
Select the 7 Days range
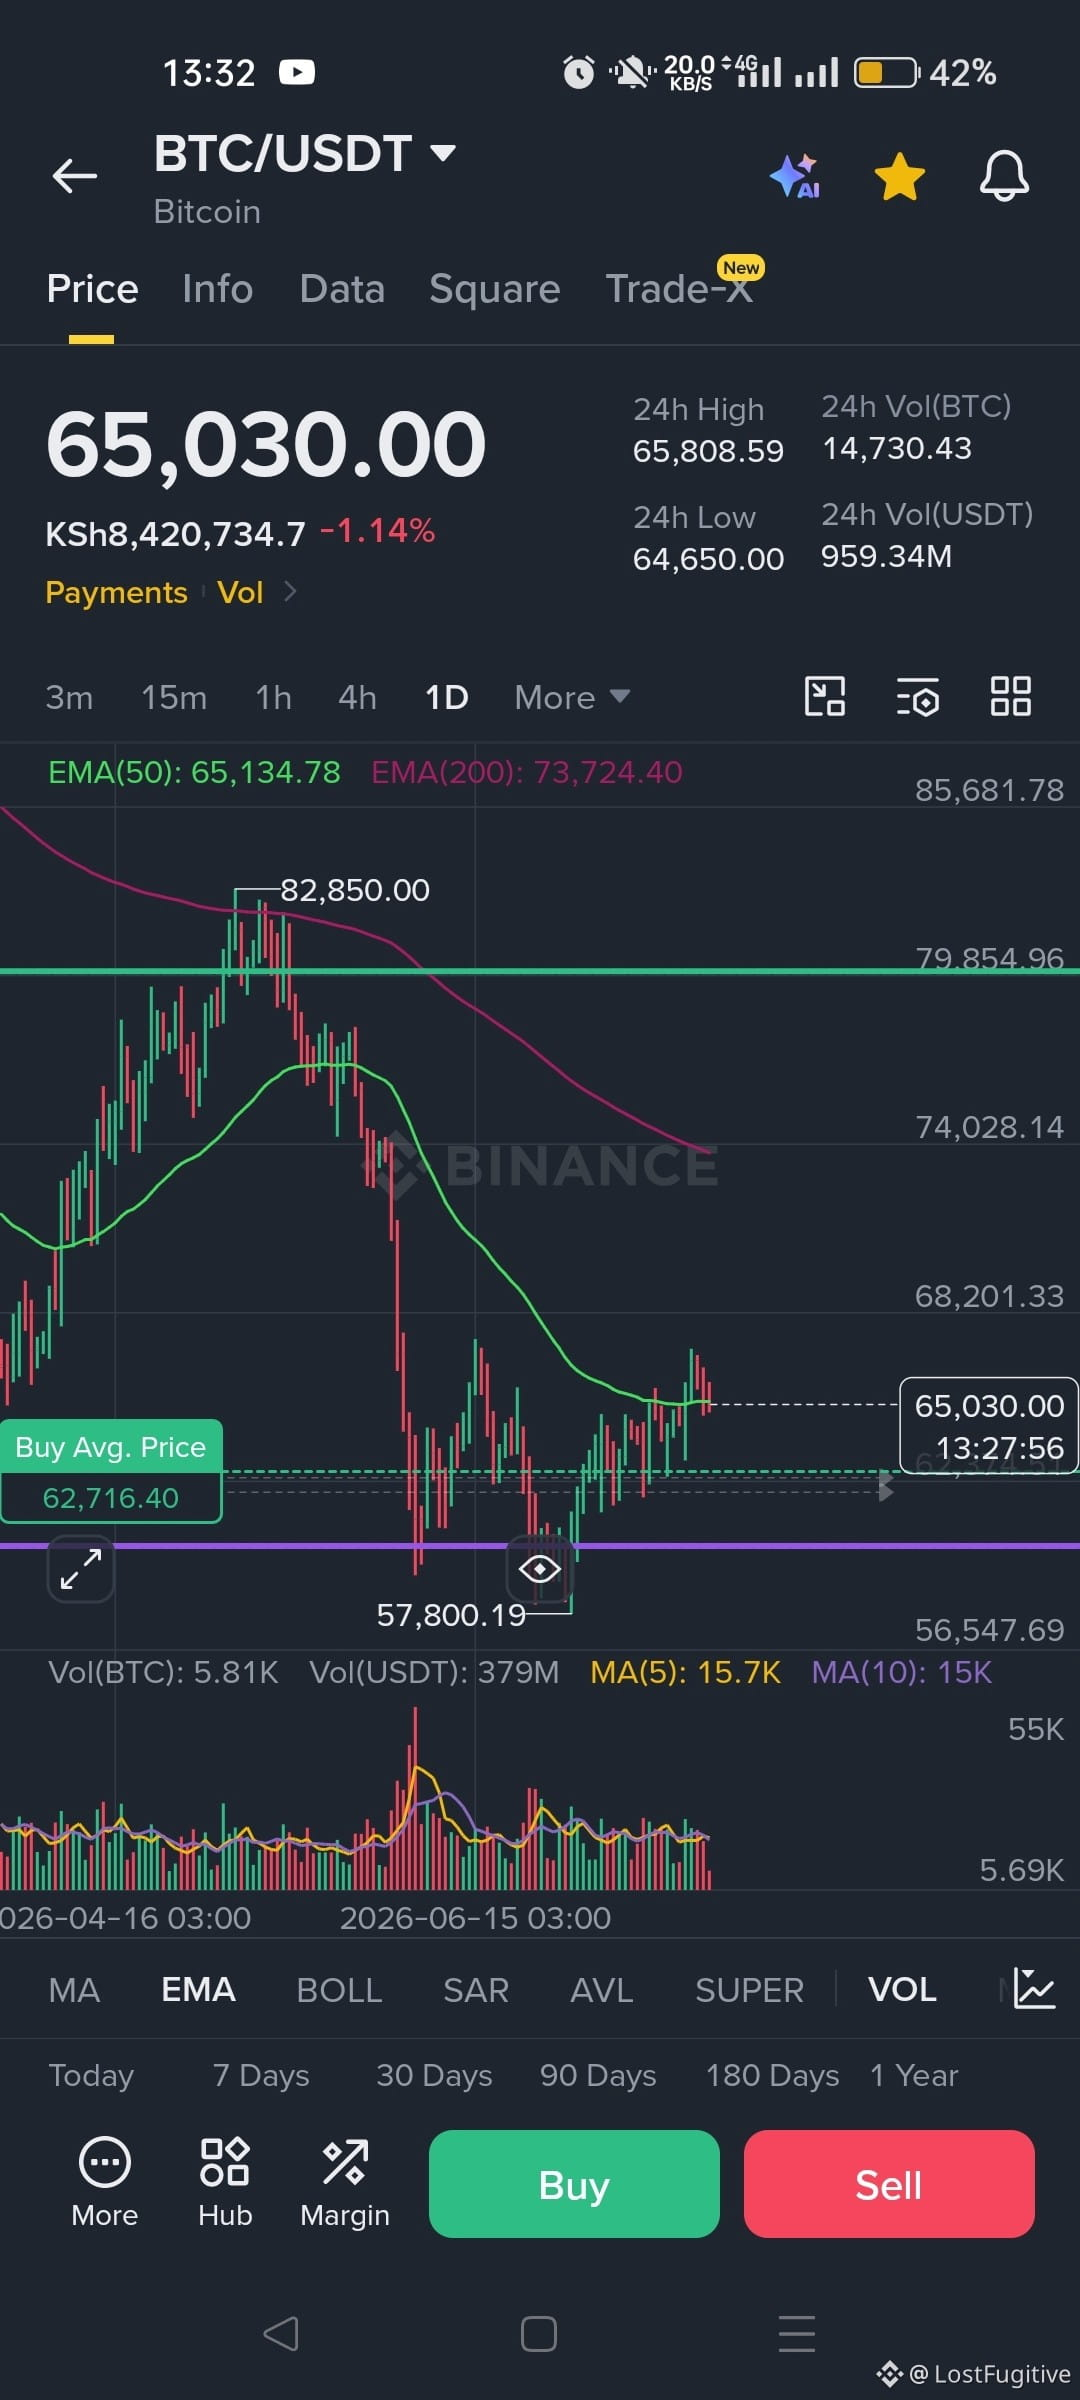[261, 2076]
